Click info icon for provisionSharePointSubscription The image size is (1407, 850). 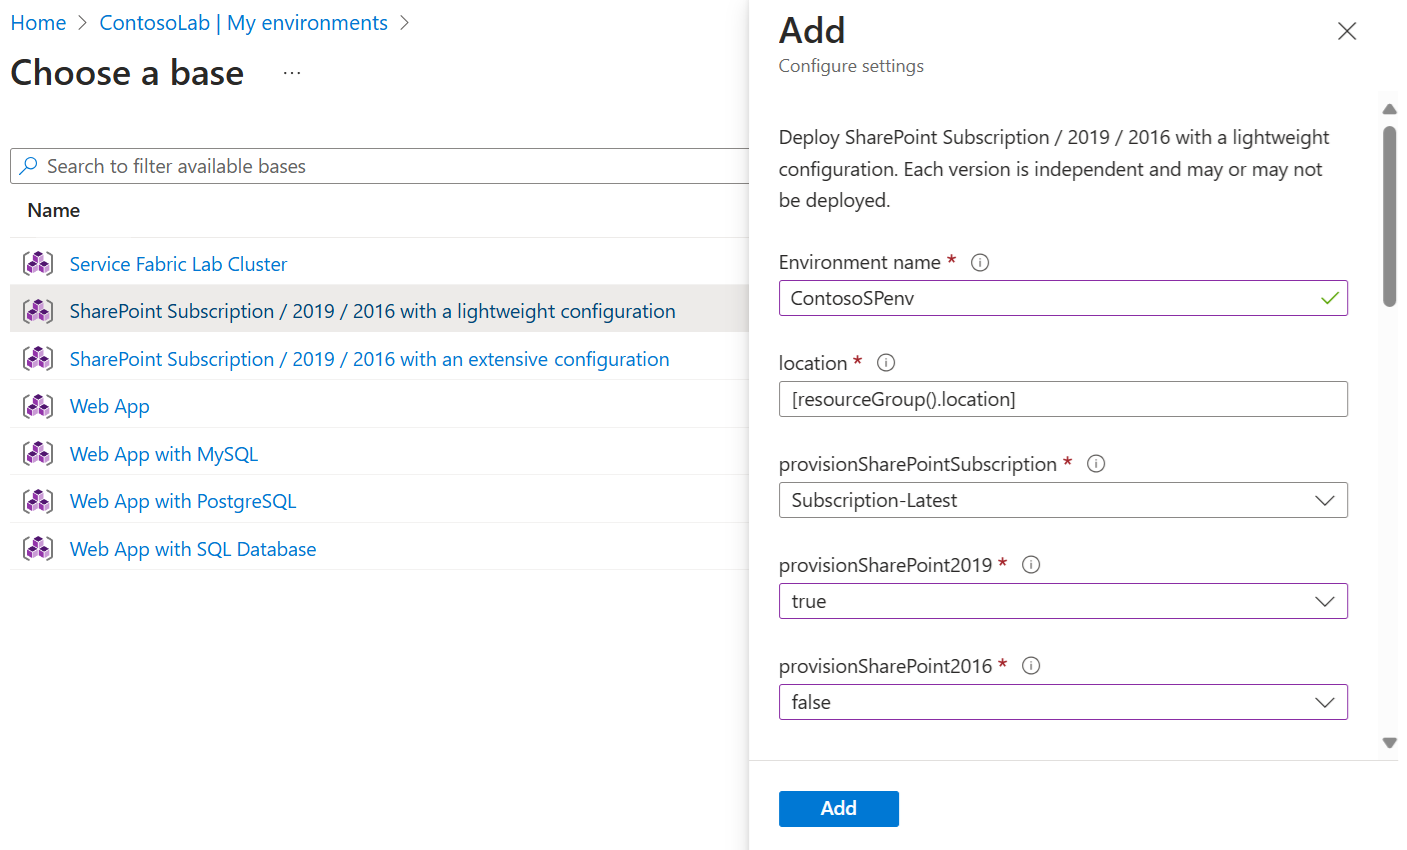1096,464
